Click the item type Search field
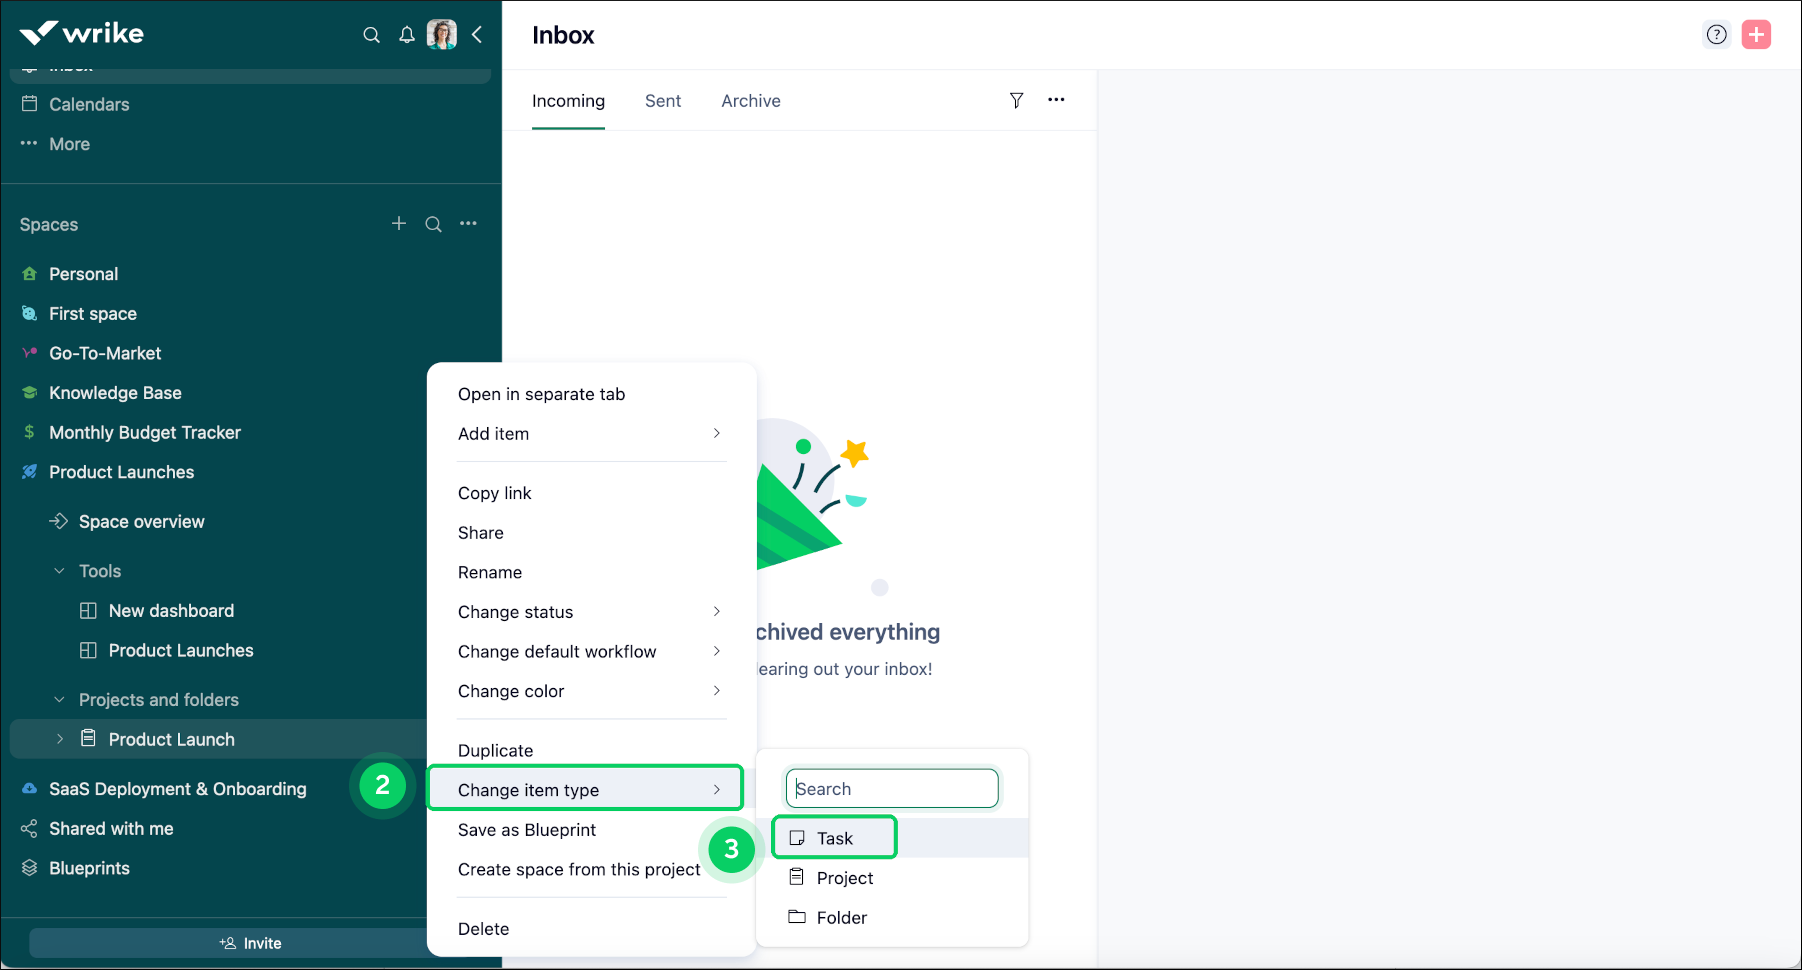Screen dimensions: 1802x970 click(x=892, y=789)
